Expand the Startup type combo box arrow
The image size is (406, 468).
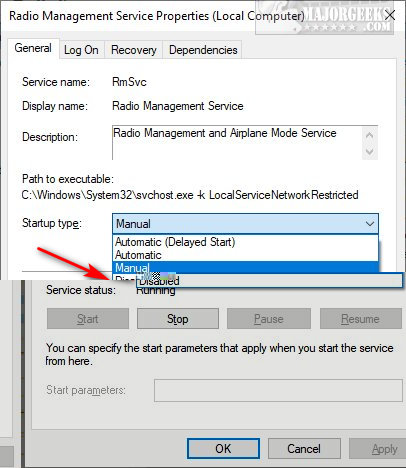coord(369,224)
